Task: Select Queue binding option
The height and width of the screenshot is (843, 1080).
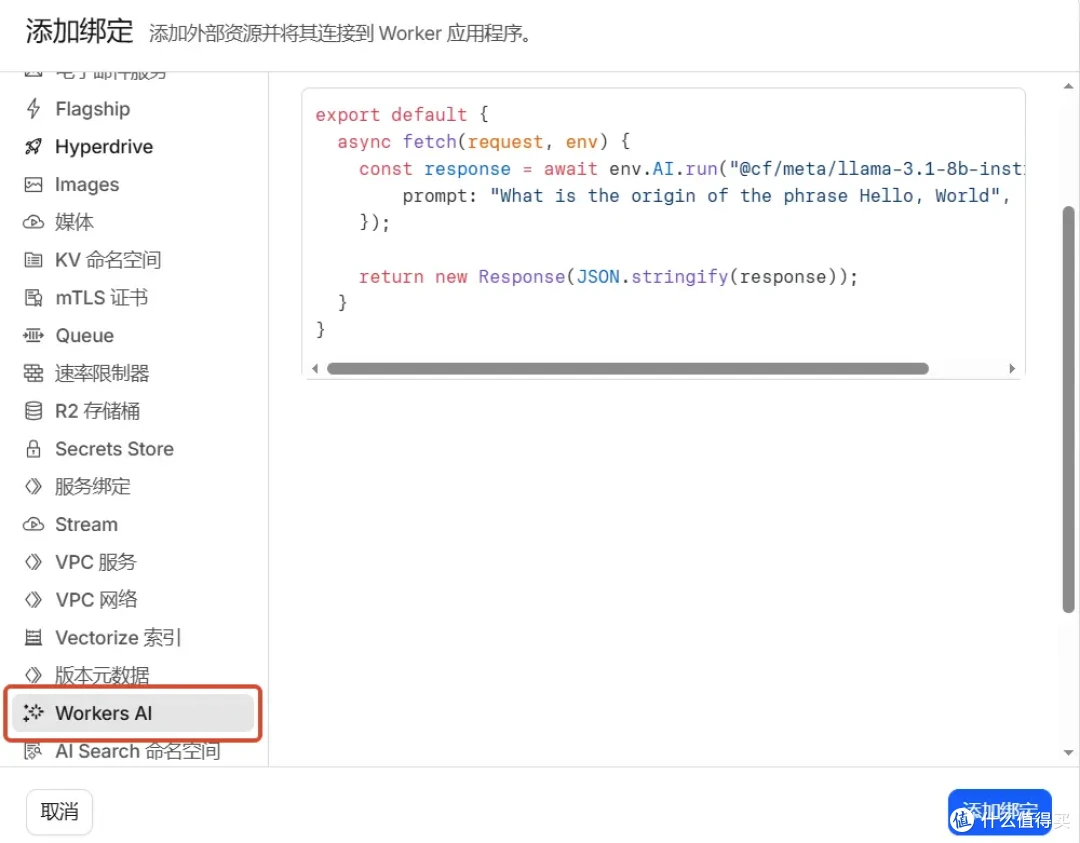Action: (134, 335)
